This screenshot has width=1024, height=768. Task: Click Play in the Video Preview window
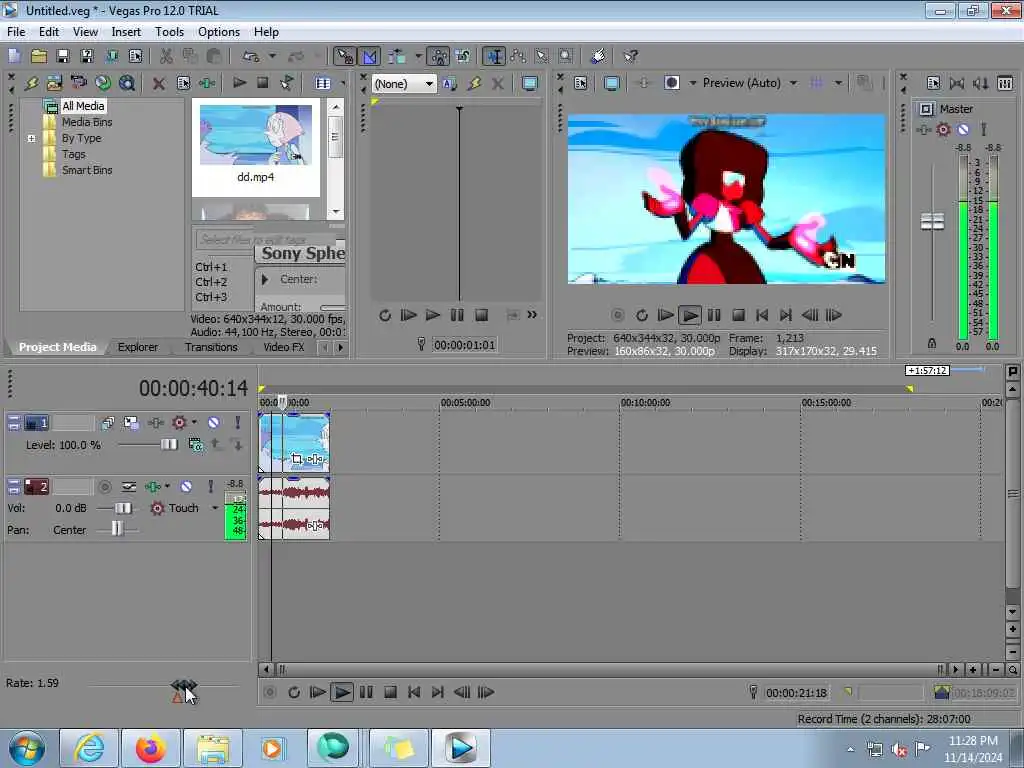(x=690, y=315)
